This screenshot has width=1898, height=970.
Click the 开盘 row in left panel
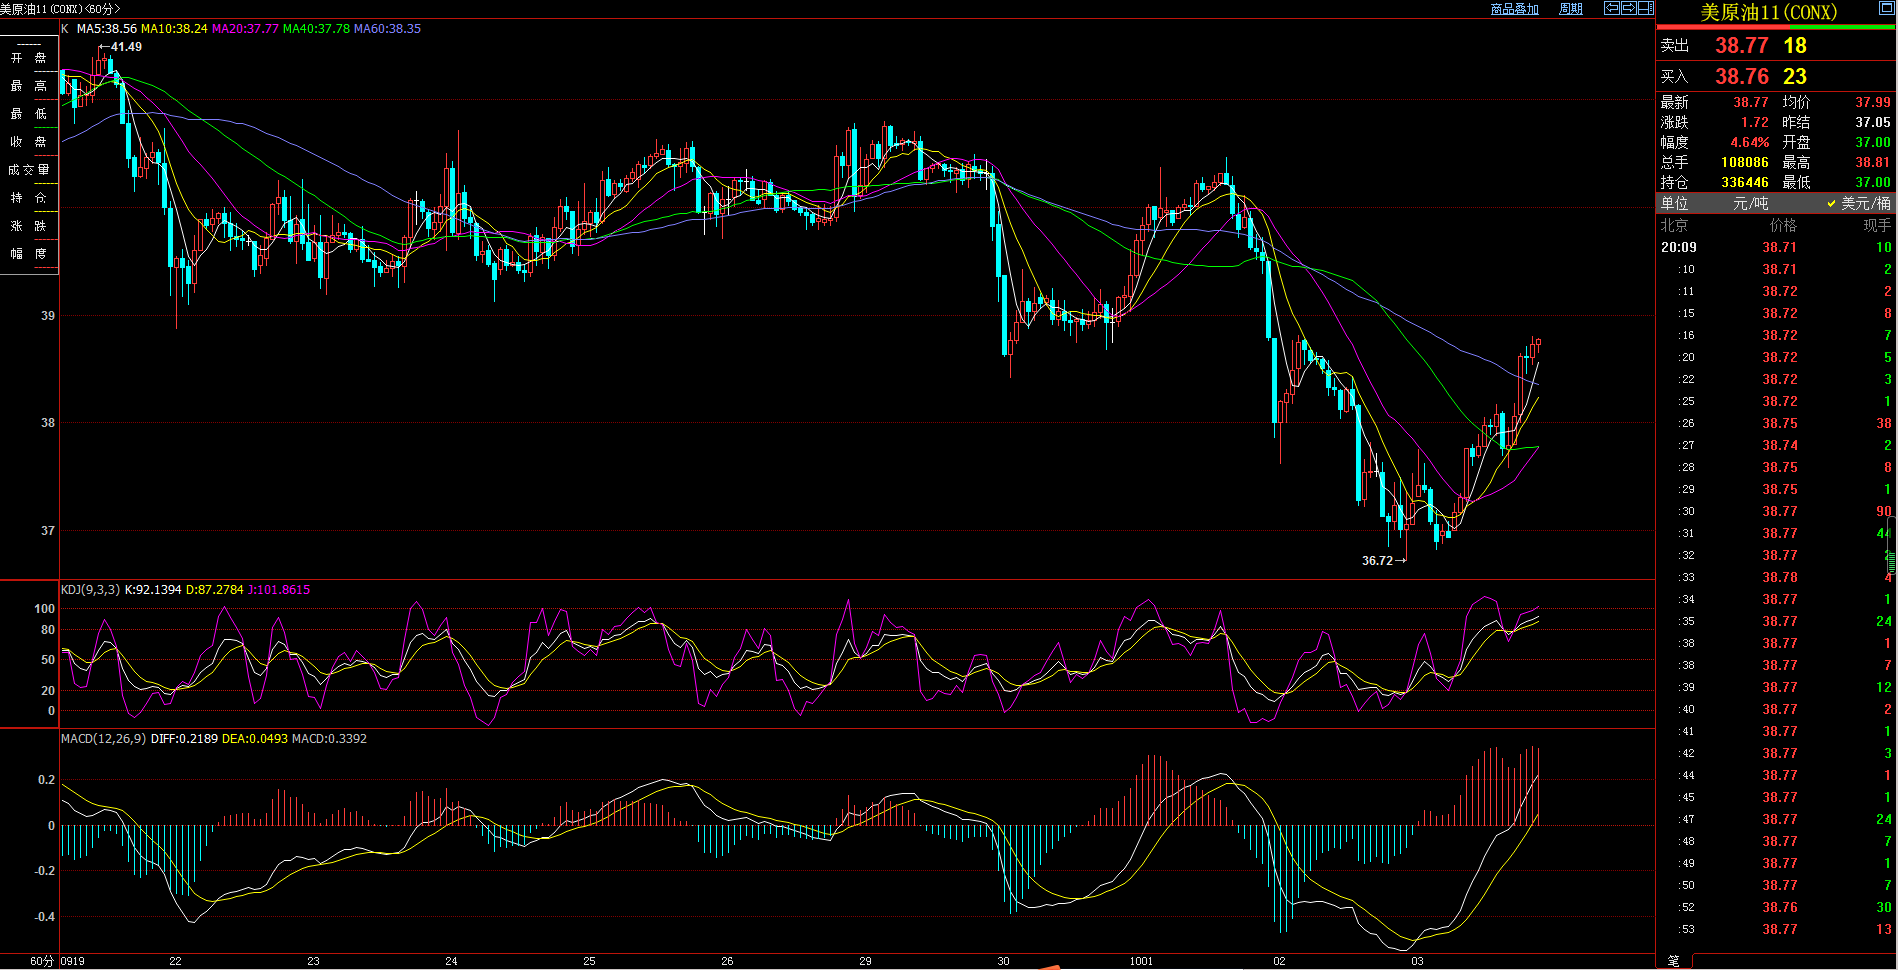click(29, 58)
